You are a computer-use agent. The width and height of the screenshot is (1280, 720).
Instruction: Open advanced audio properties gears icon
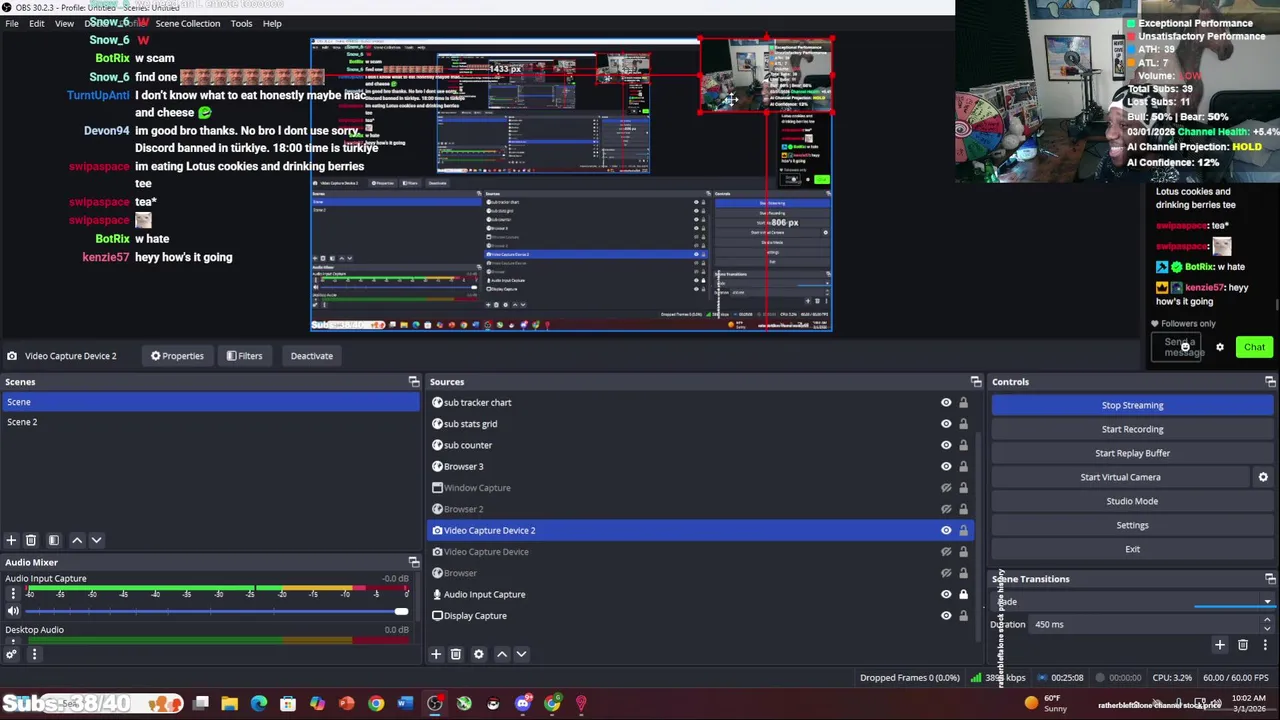click(x=11, y=655)
